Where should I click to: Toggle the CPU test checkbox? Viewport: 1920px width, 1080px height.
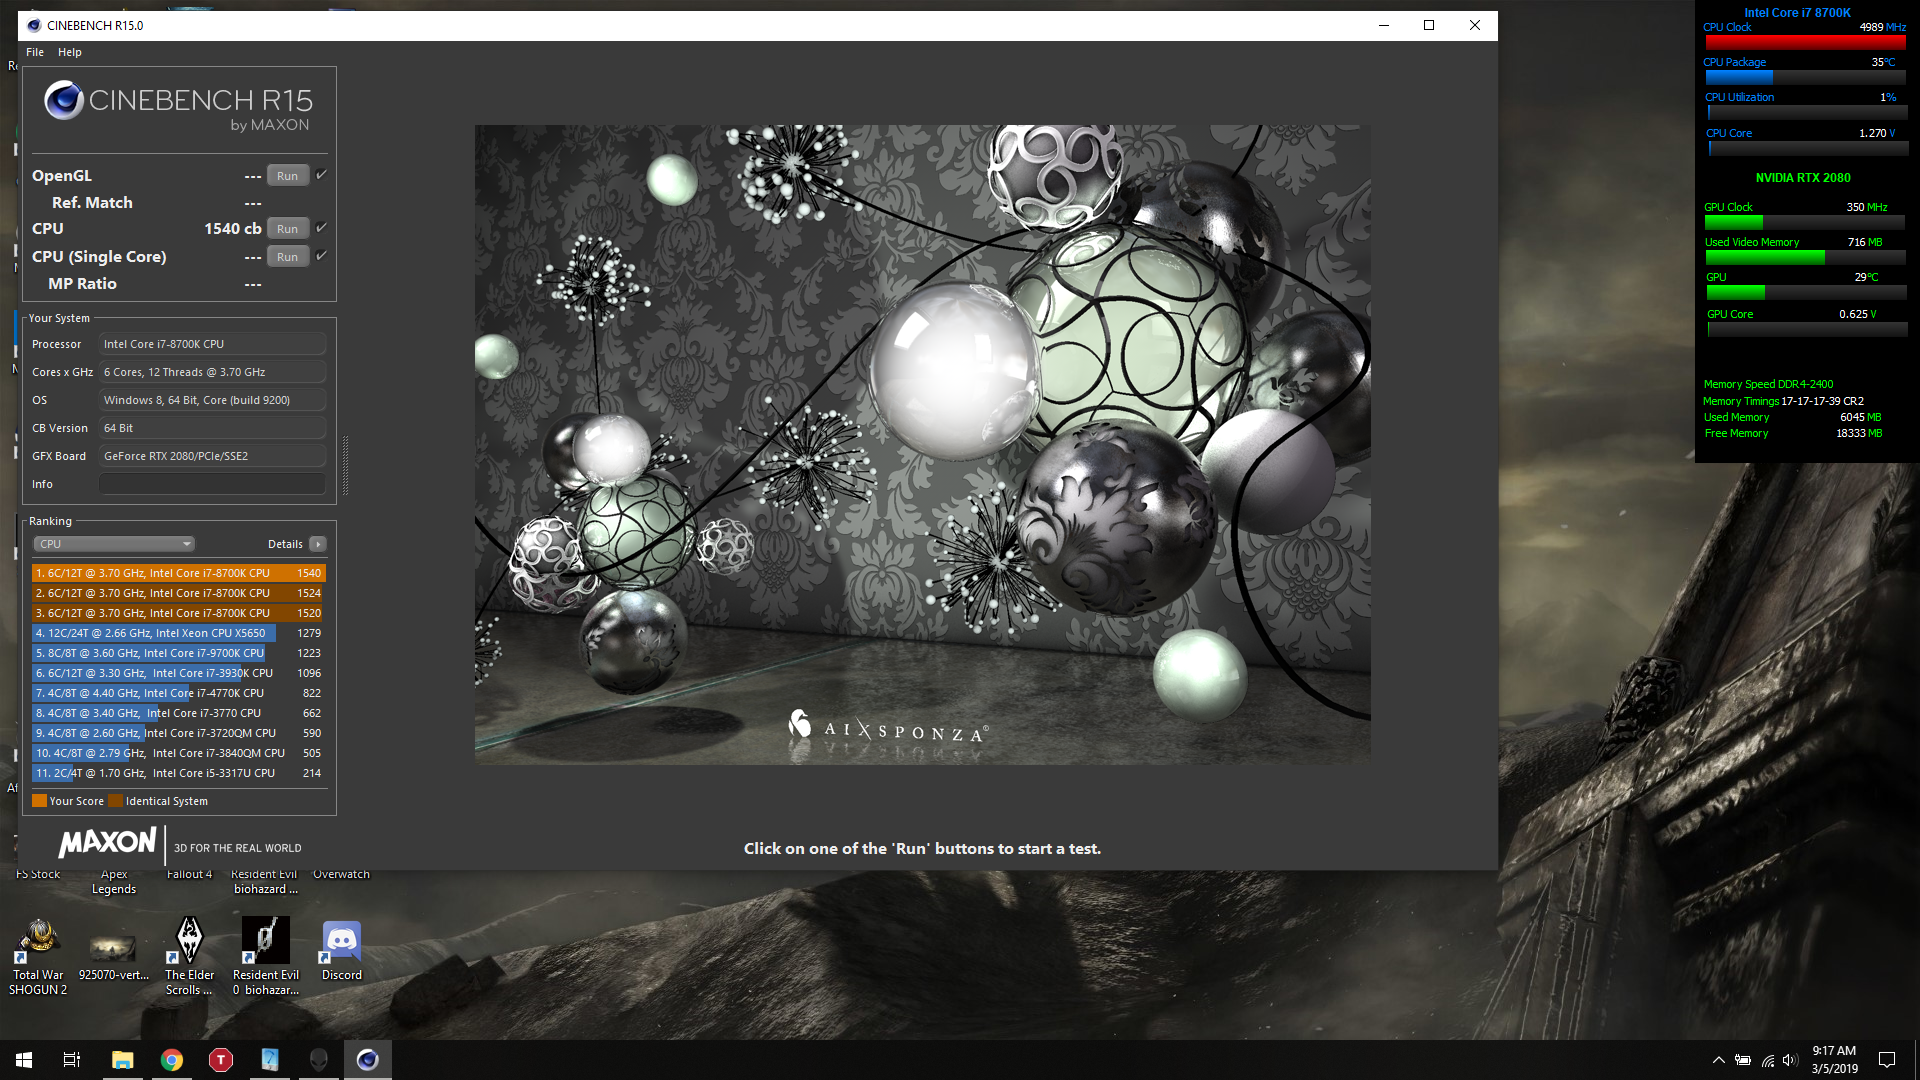pyautogui.click(x=322, y=228)
